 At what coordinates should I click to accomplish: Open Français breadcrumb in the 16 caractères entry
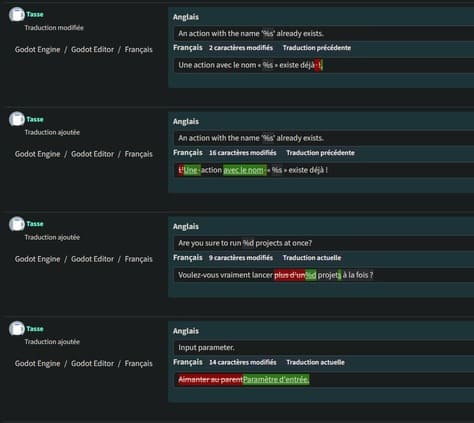[x=138, y=154]
